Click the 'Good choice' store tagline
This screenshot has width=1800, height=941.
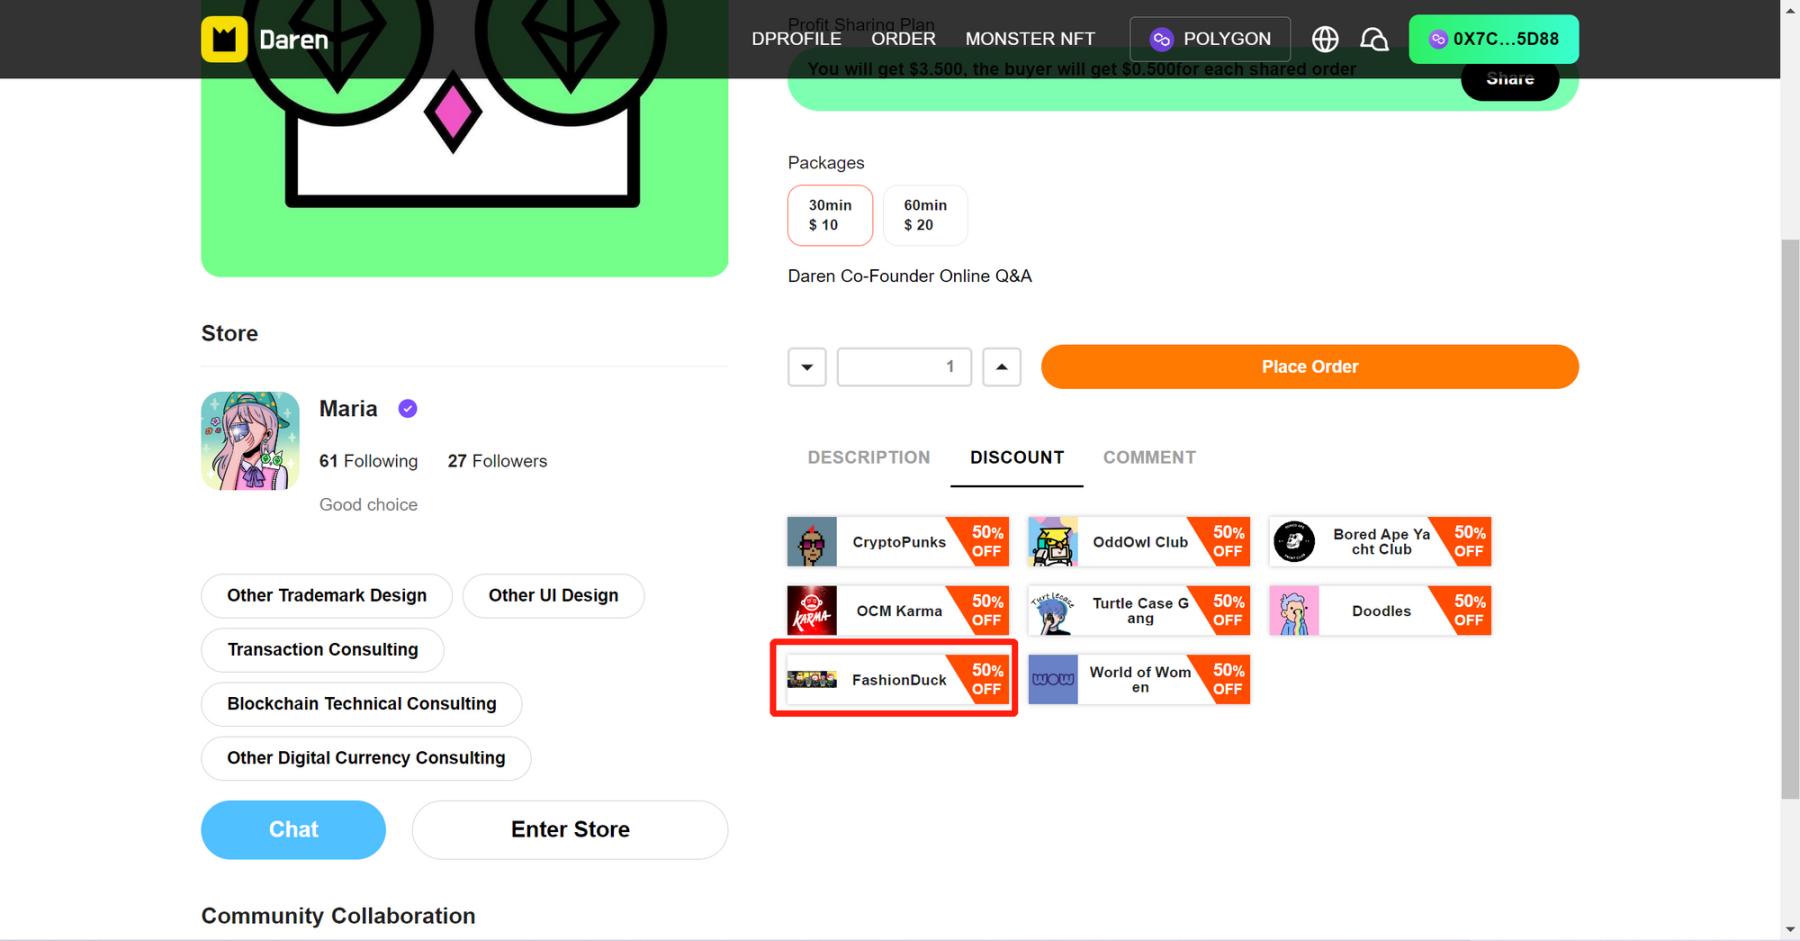[x=368, y=505]
